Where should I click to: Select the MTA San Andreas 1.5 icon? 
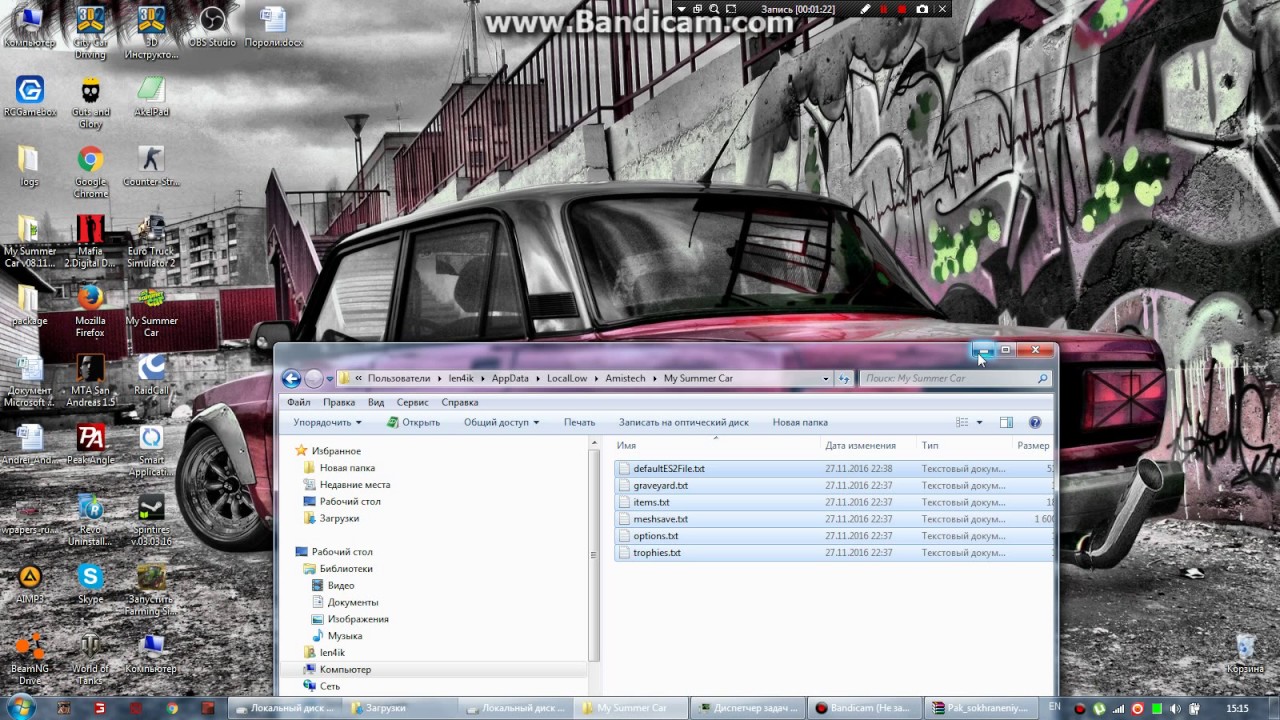(x=90, y=381)
